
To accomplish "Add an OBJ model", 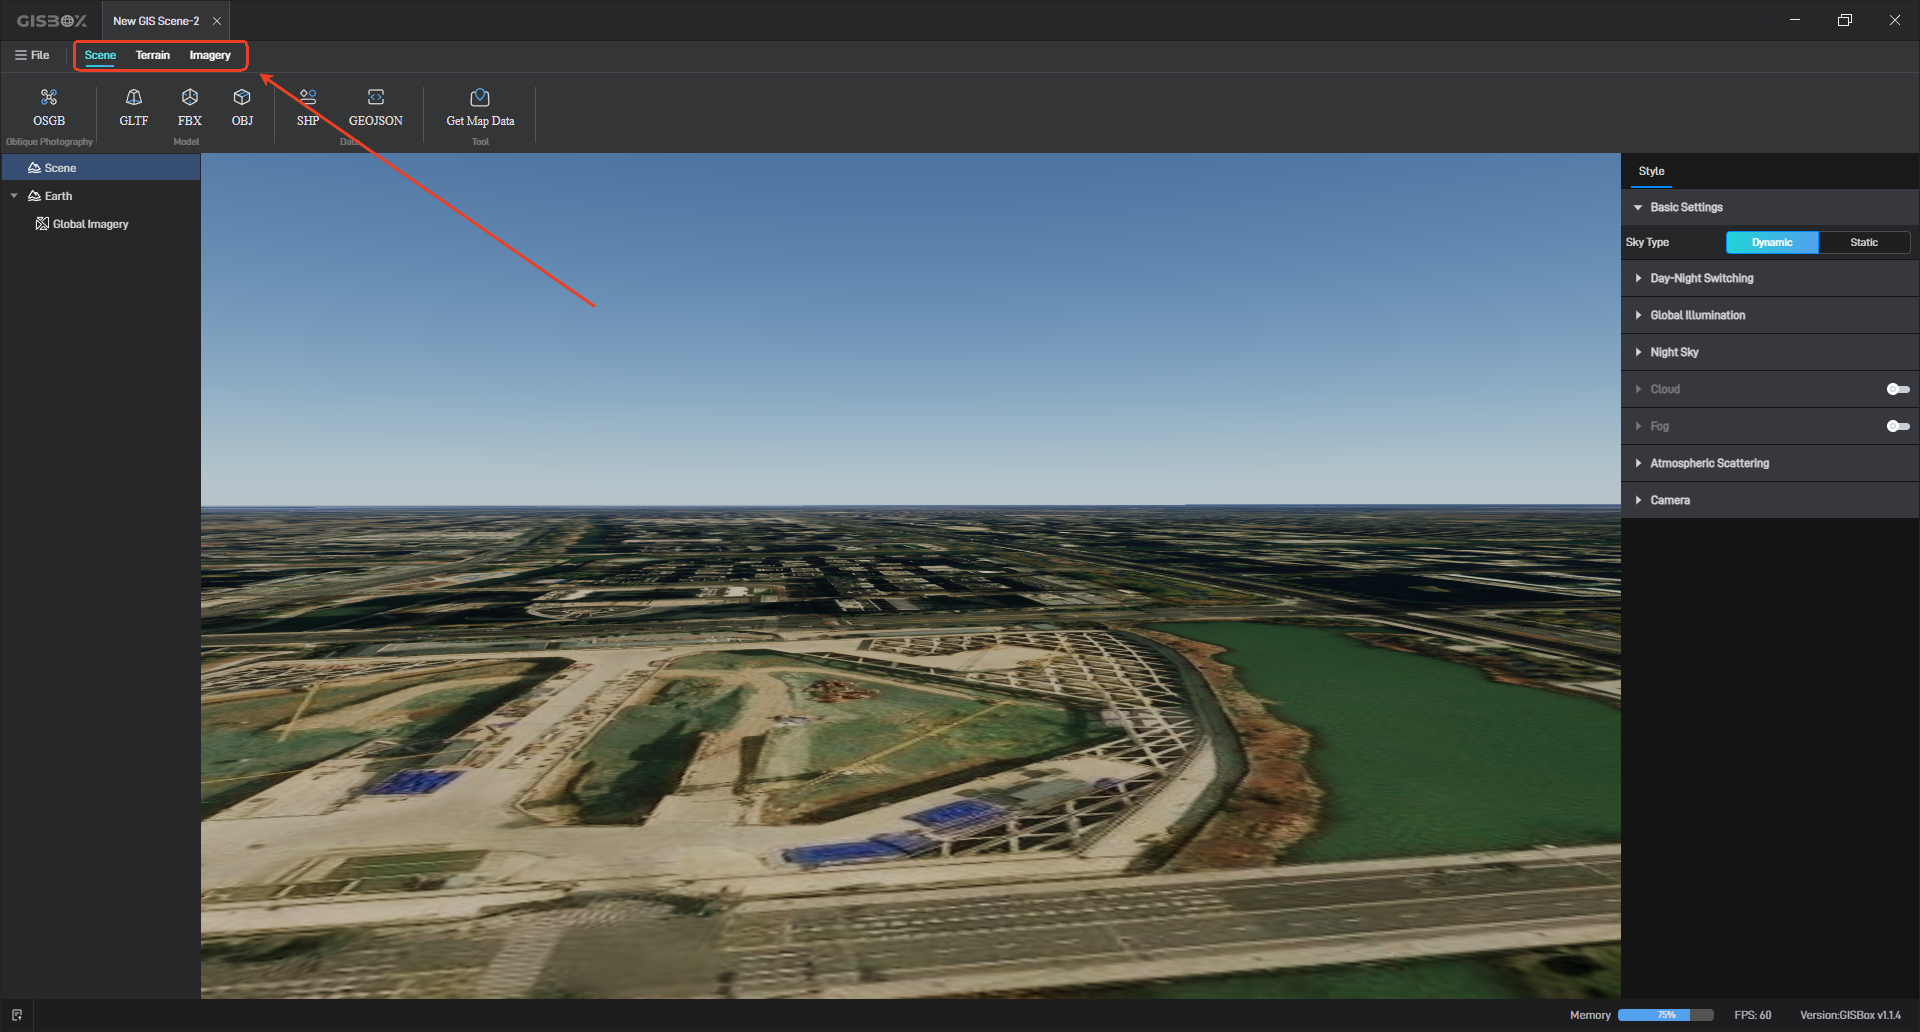I will click(242, 107).
